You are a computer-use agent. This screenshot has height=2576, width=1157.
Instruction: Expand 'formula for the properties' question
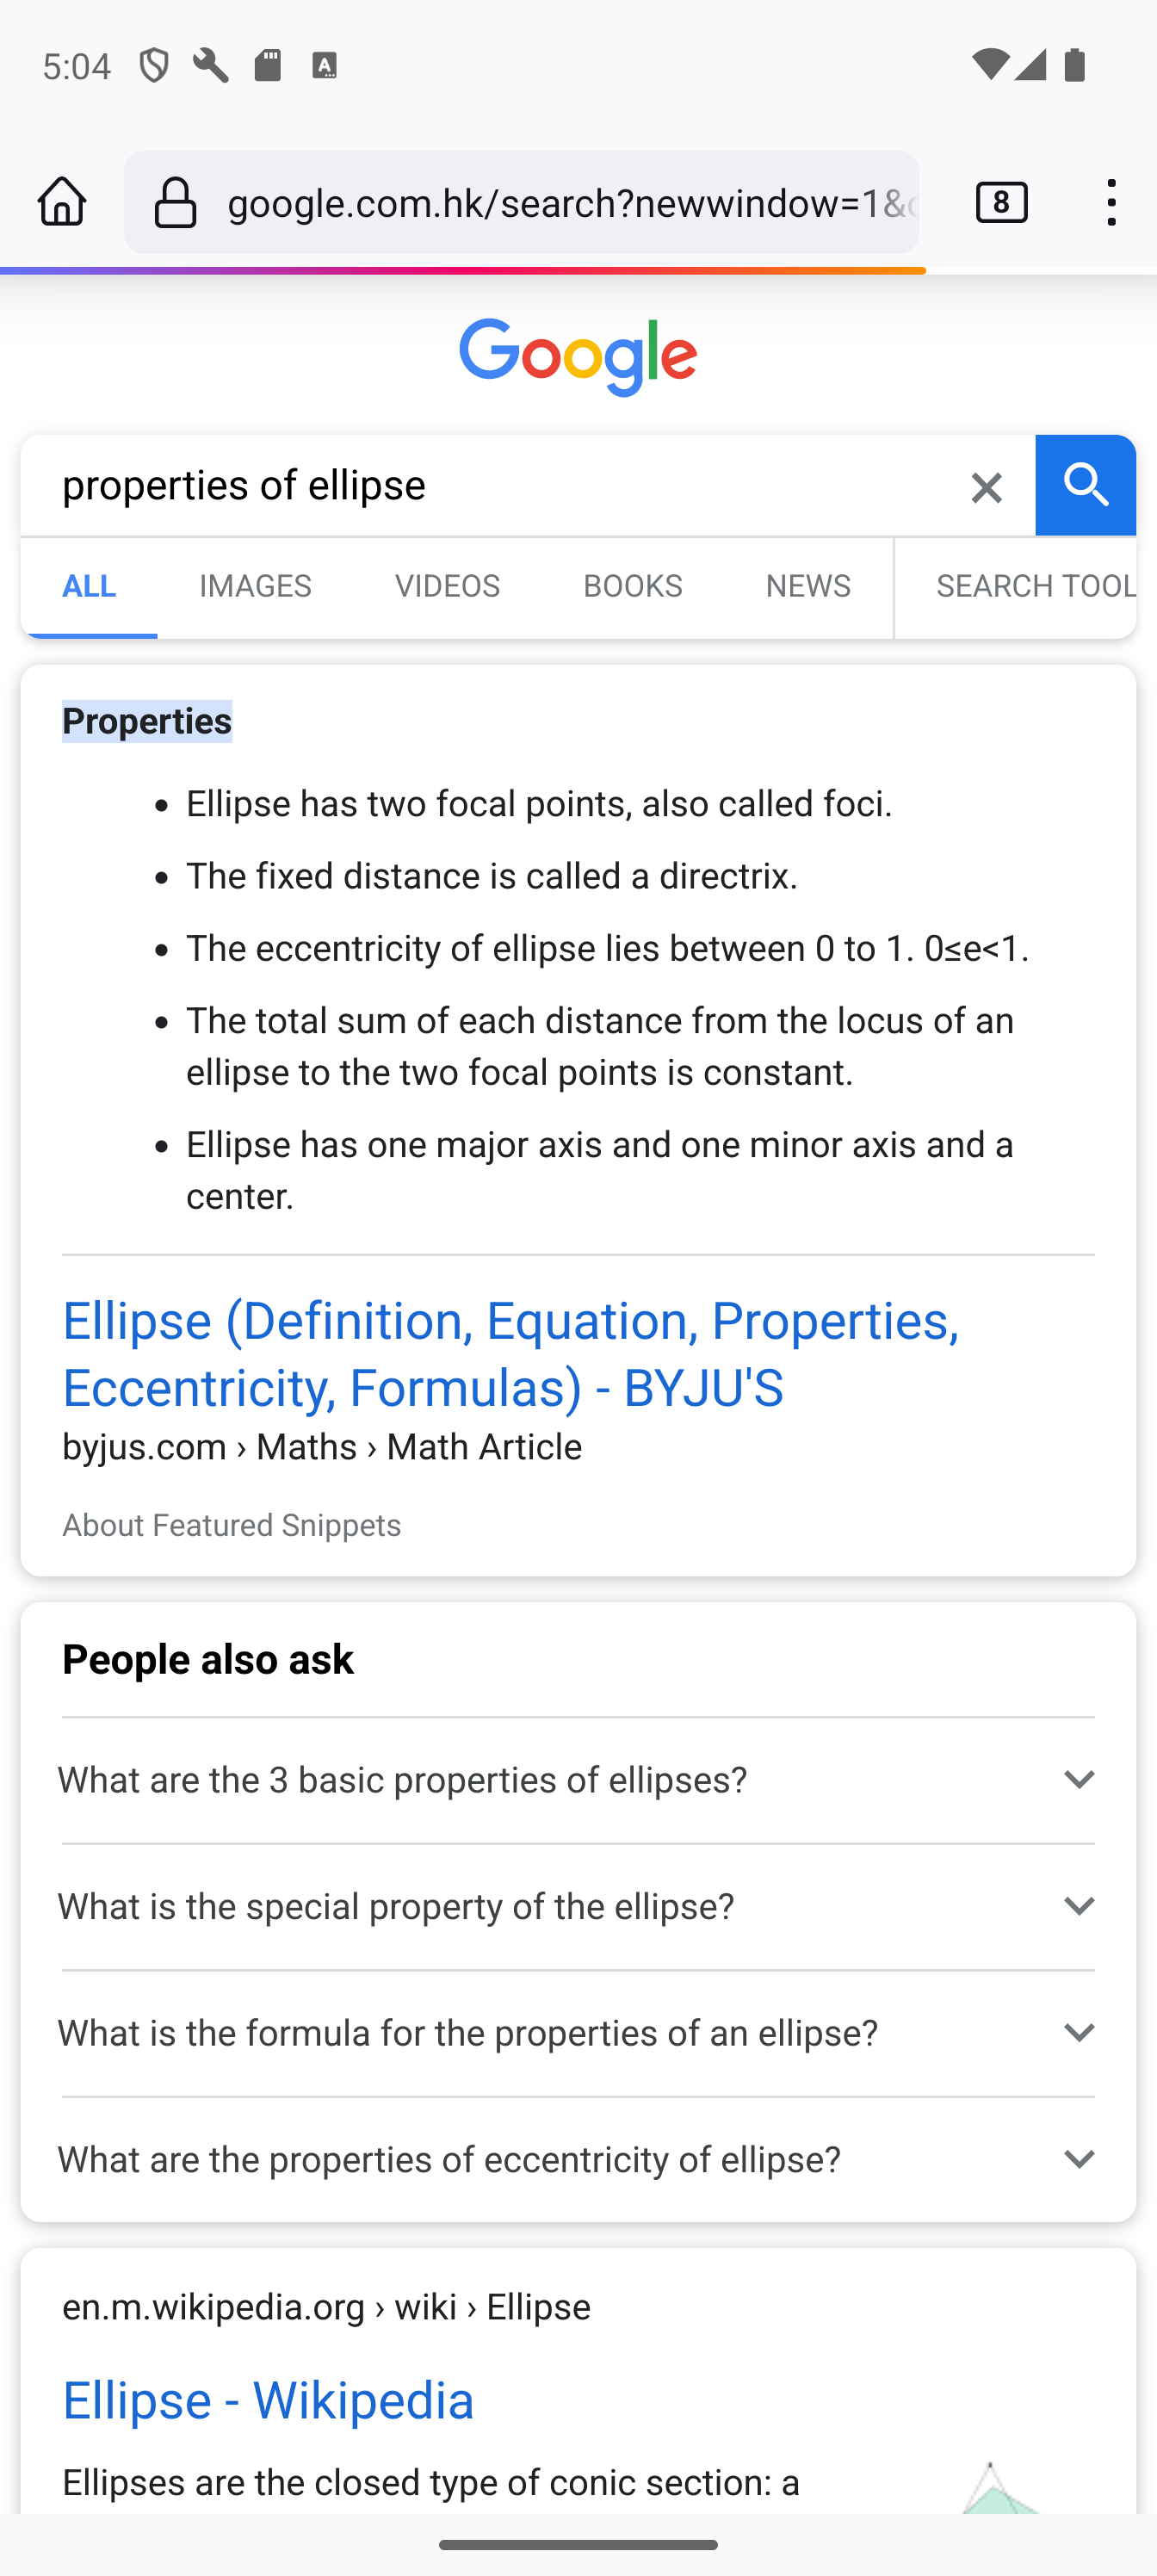[578, 2033]
